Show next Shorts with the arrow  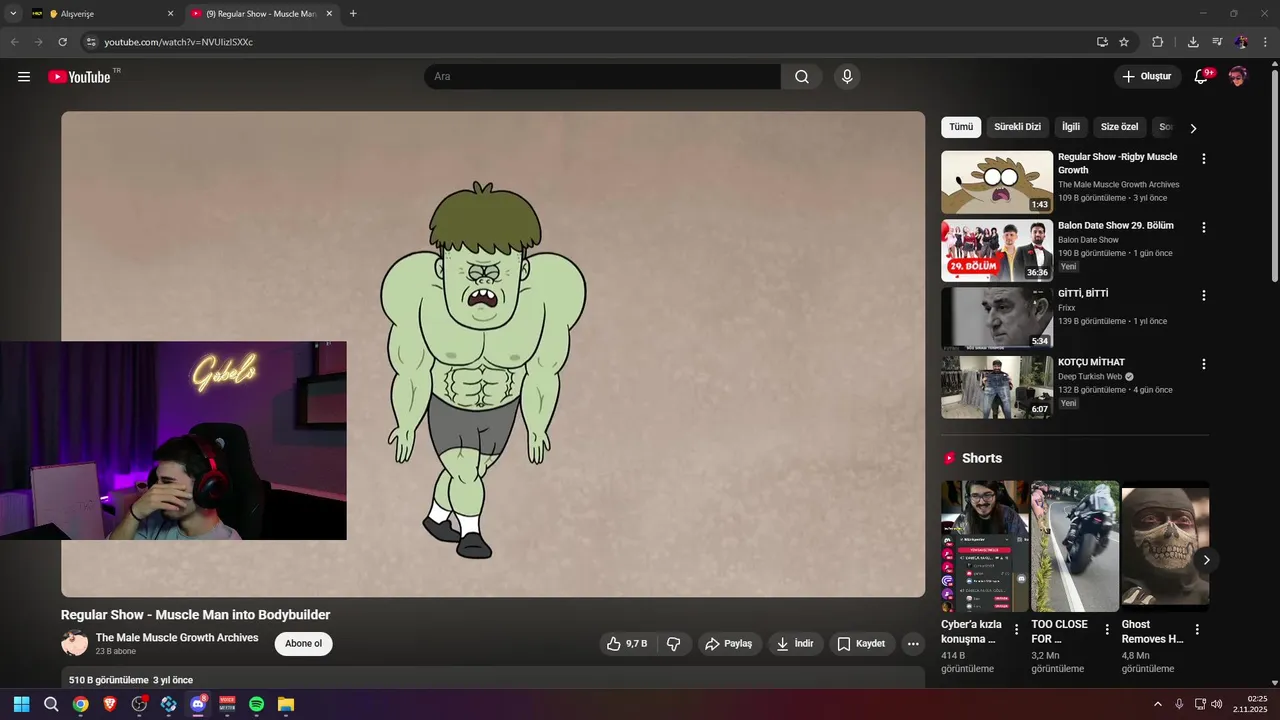coord(1206,560)
